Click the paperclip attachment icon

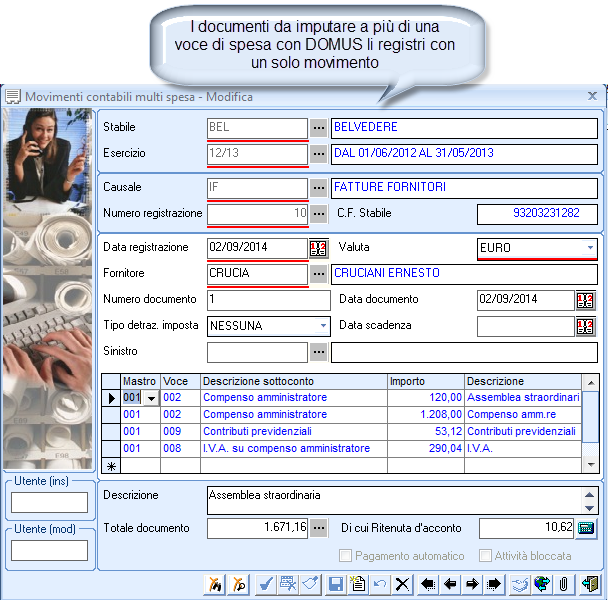click(x=563, y=584)
